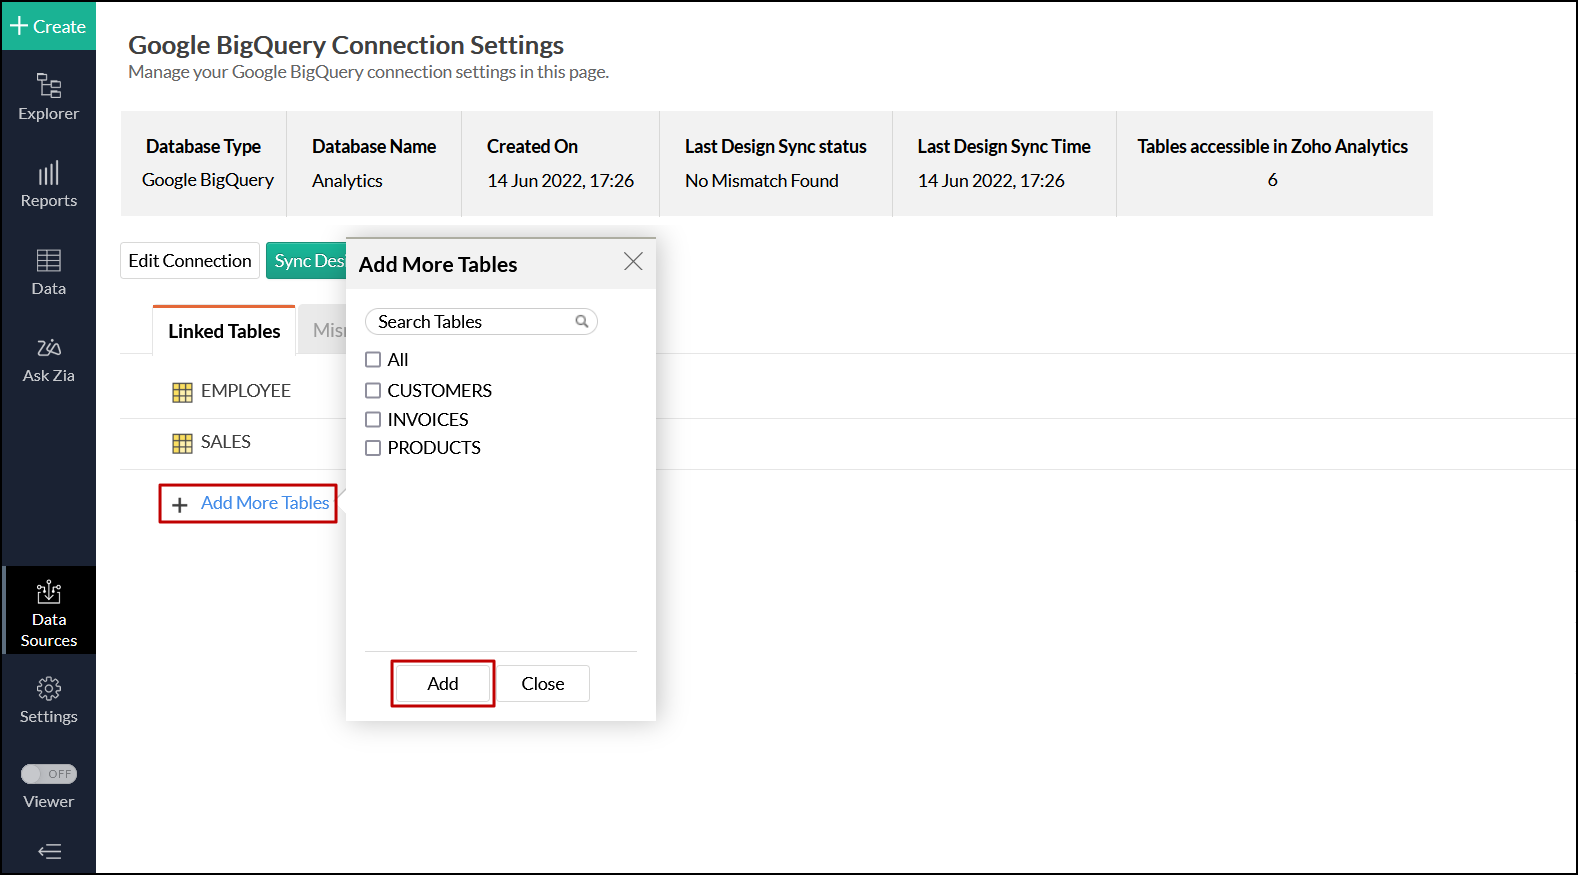This screenshot has width=1578, height=875.
Task: Click the search magnifier icon in Search Tables
Action: (x=581, y=321)
